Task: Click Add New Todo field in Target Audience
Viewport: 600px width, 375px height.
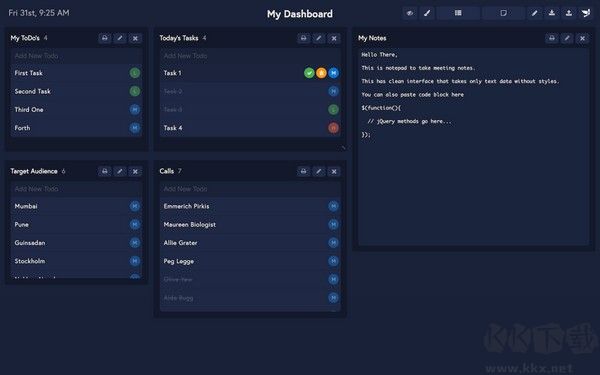Action: [77, 189]
